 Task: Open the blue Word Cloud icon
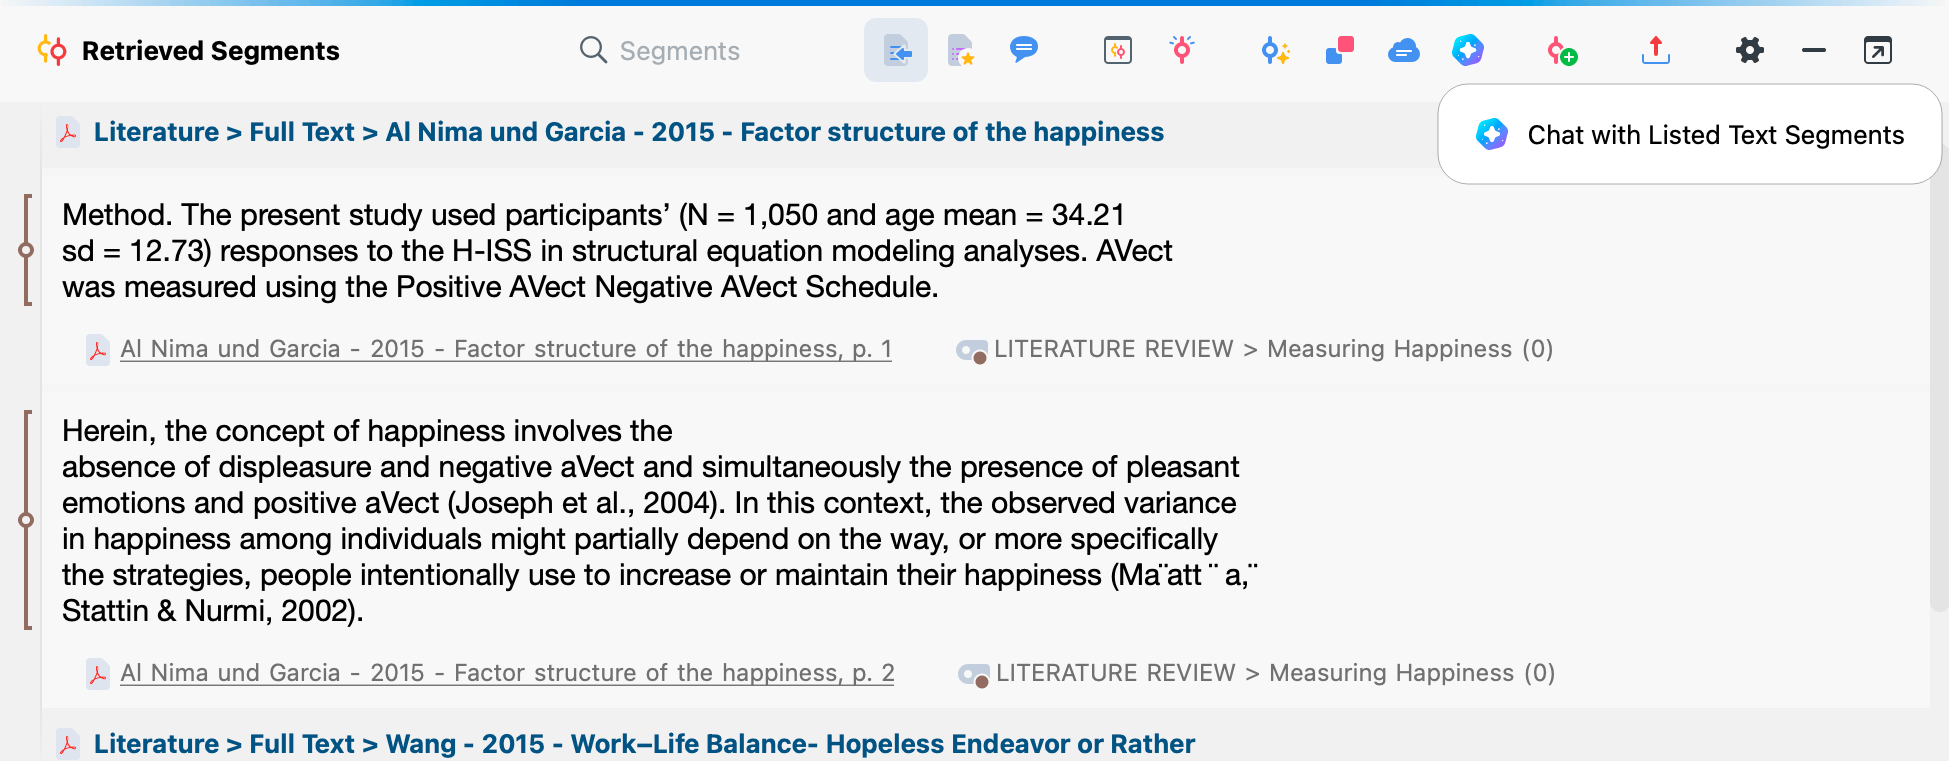1403,50
